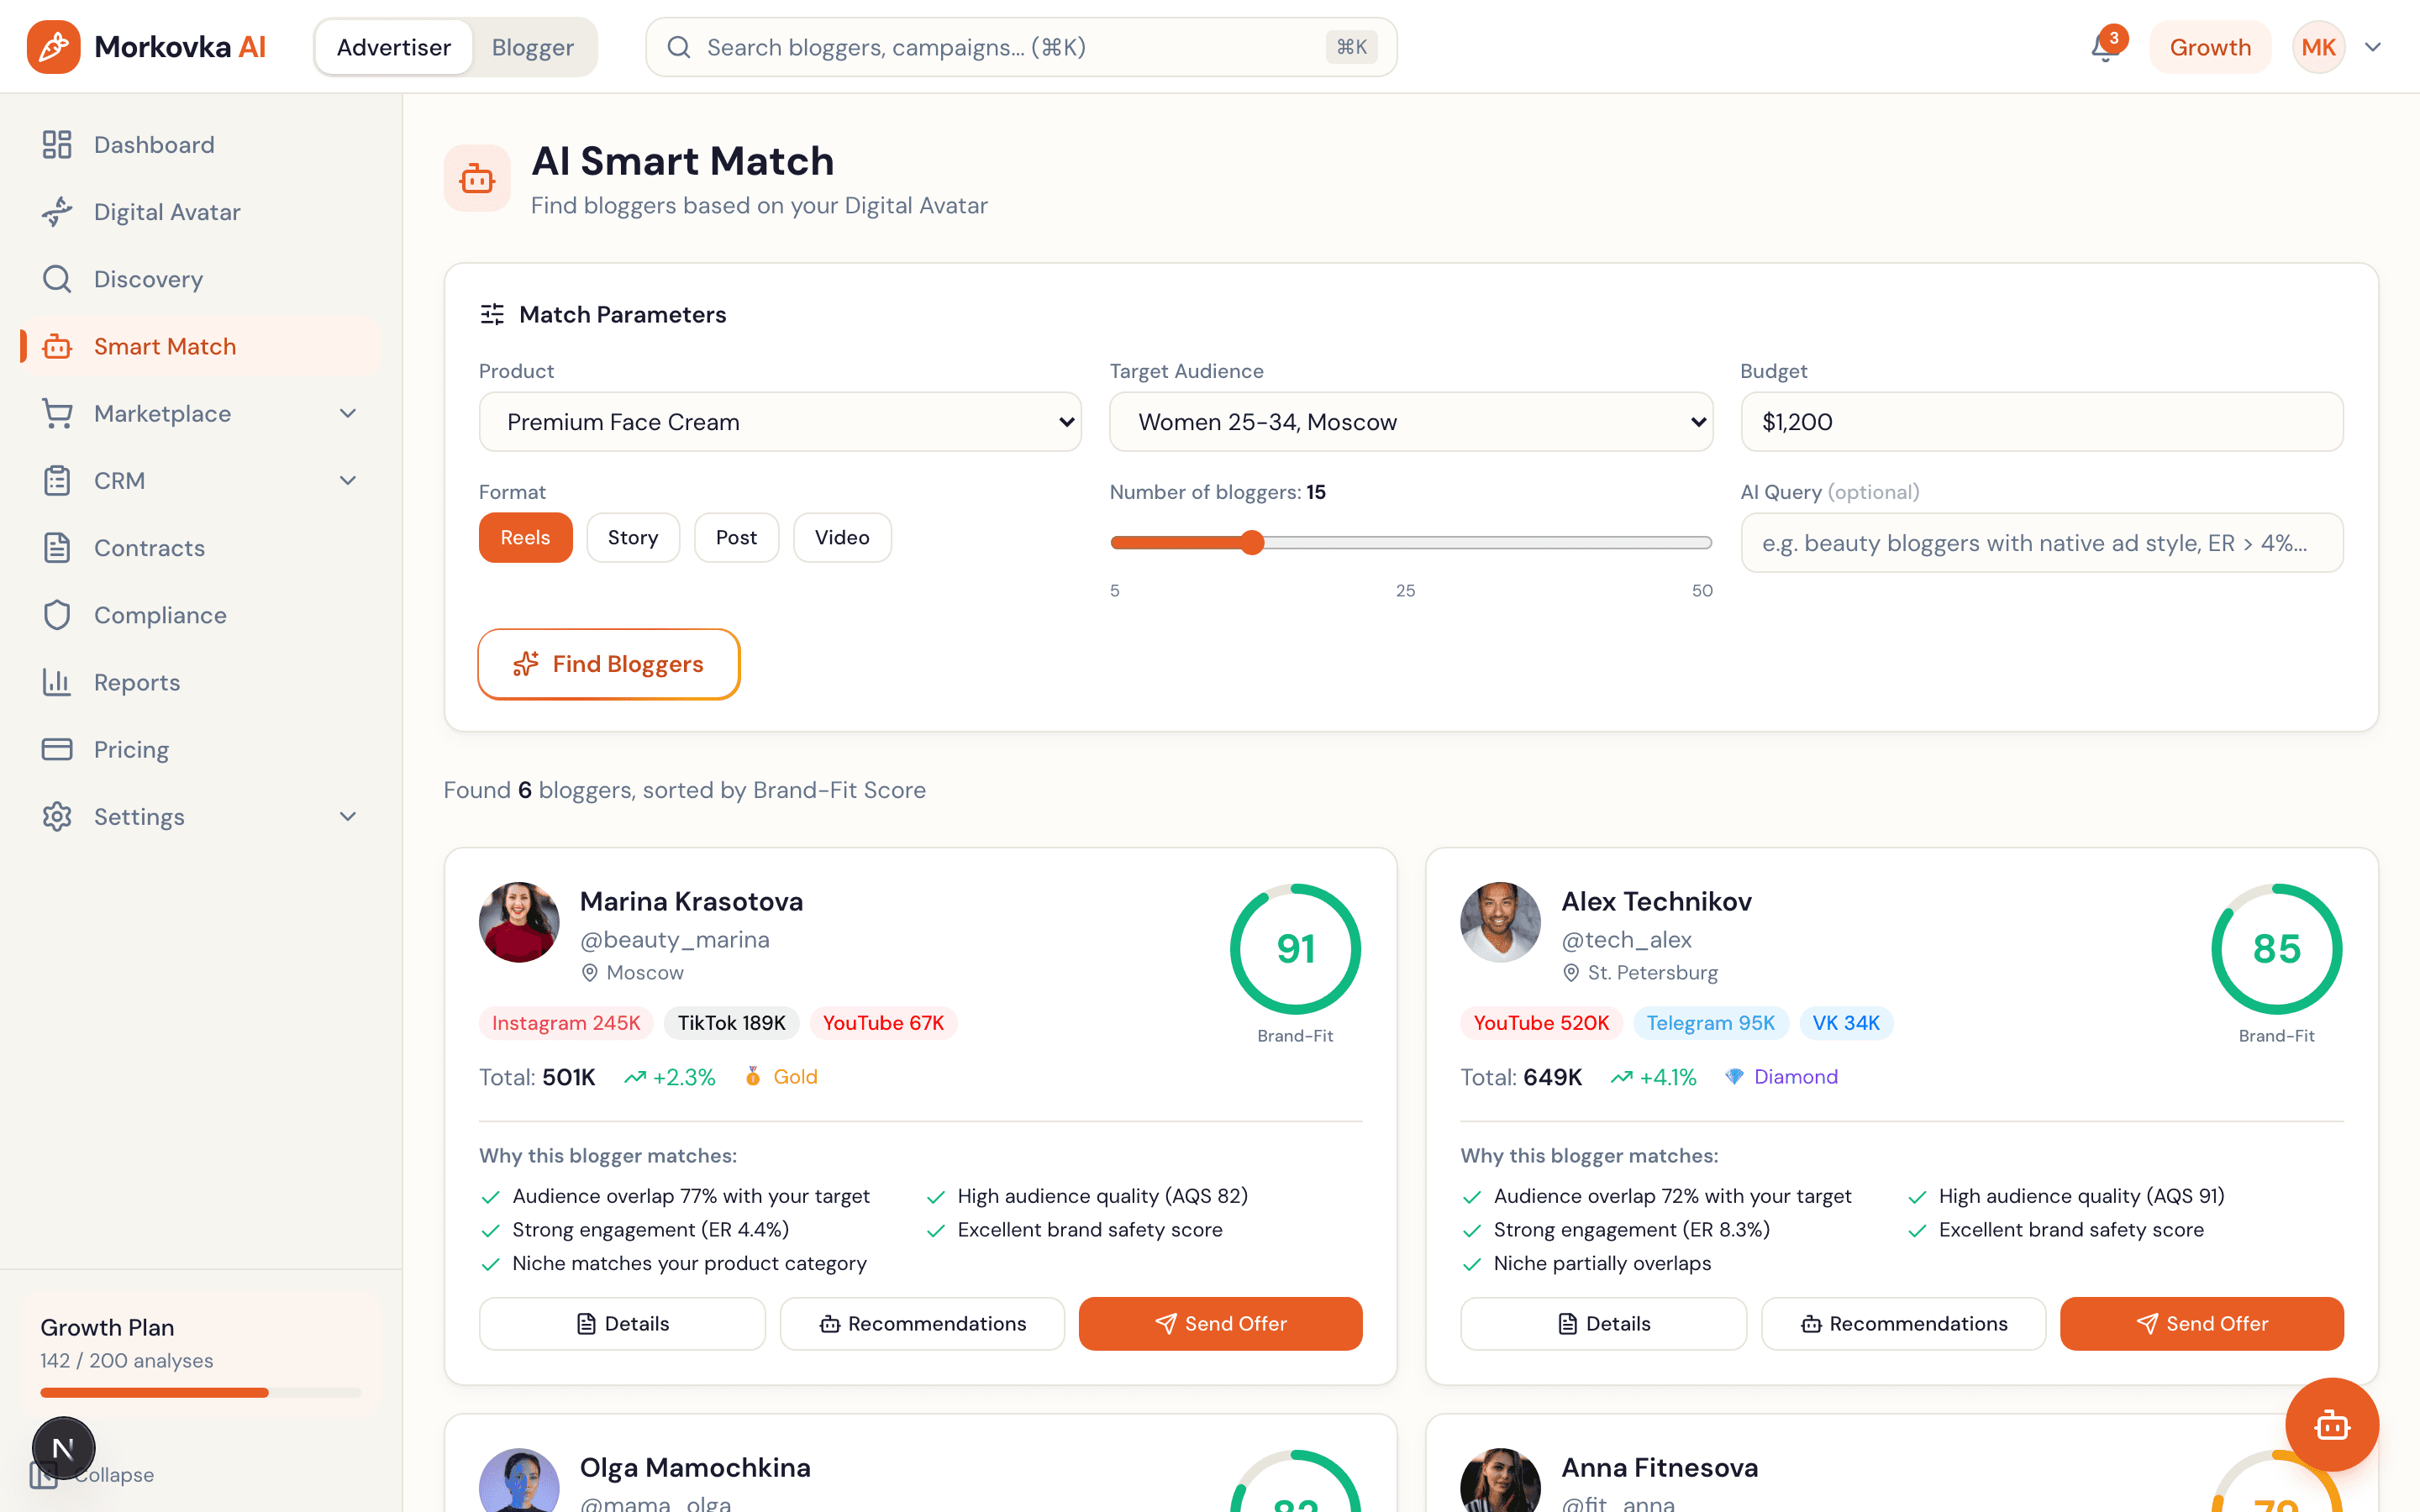
Task: Expand the Marketplace sidebar section
Action: click(347, 413)
